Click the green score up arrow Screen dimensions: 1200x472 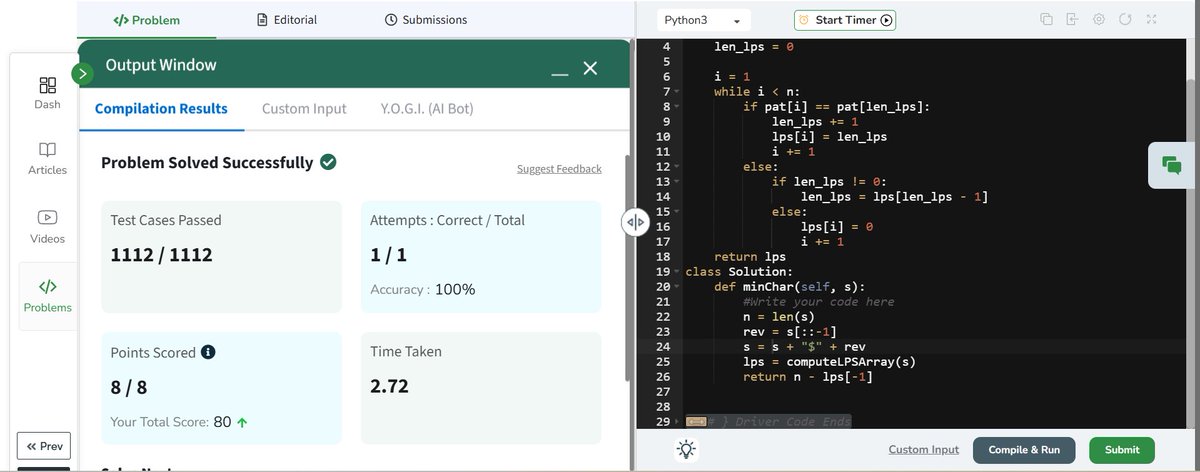point(242,422)
